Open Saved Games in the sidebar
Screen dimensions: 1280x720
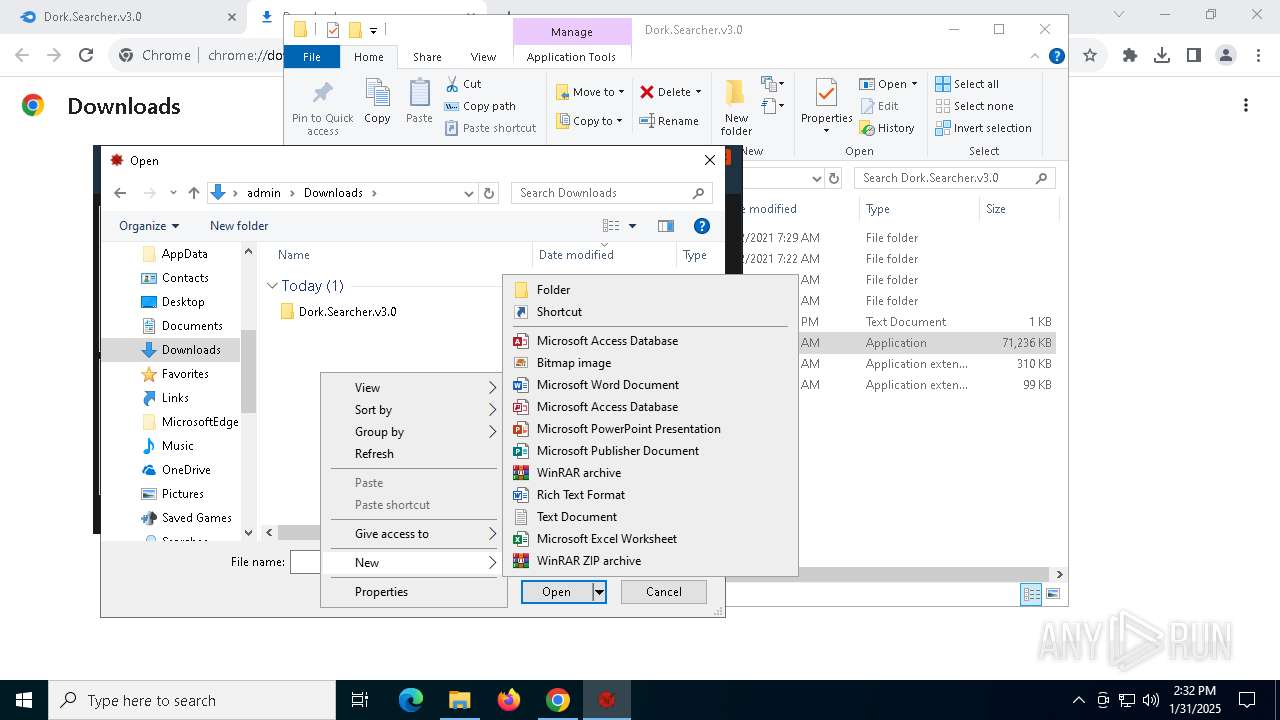point(197,518)
